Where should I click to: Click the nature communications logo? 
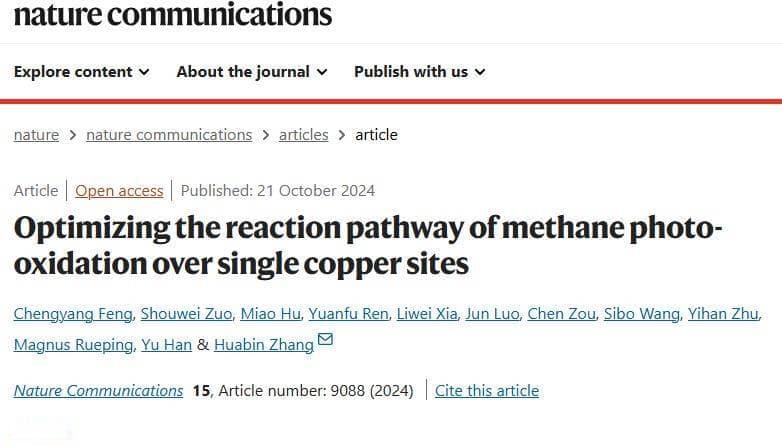click(173, 14)
